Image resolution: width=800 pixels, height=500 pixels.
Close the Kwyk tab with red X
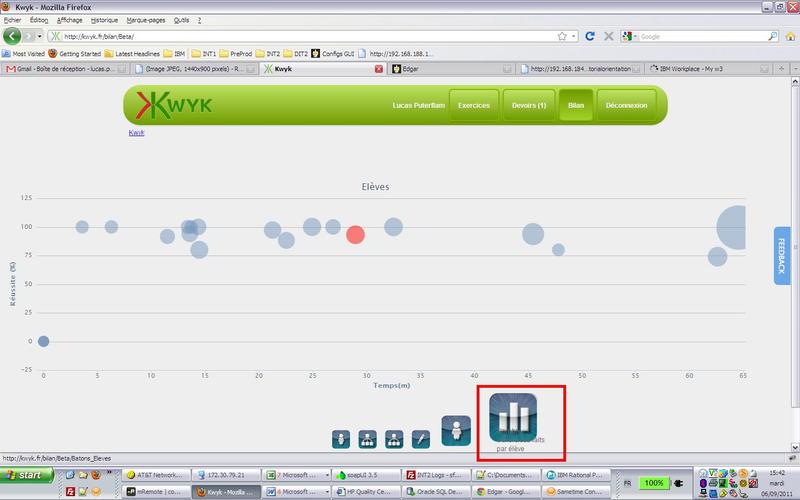point(379,69)
